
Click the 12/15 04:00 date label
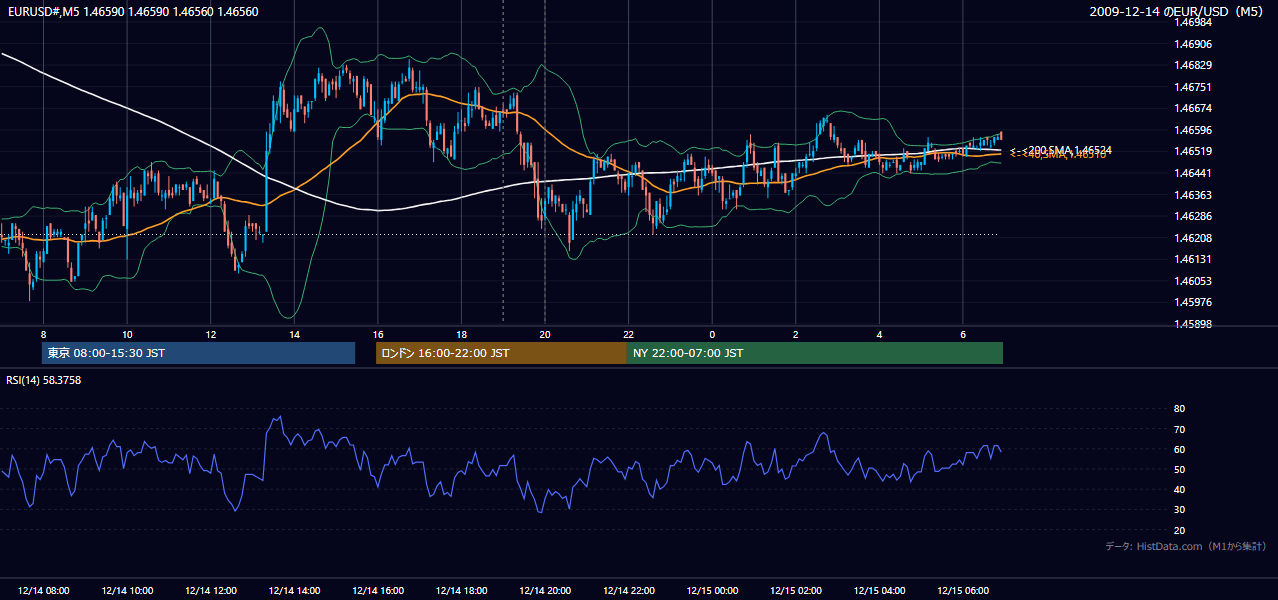879,591
